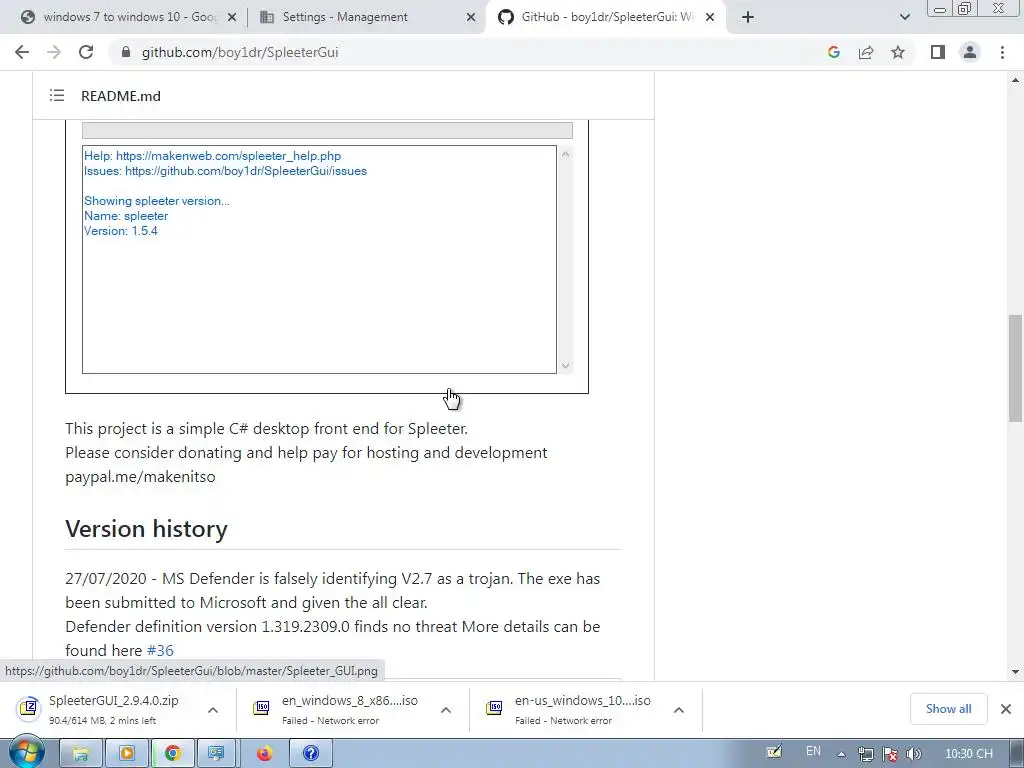Click the scrollbar up arrow
Viewport: 1024px width, 768px height.
1015,80
